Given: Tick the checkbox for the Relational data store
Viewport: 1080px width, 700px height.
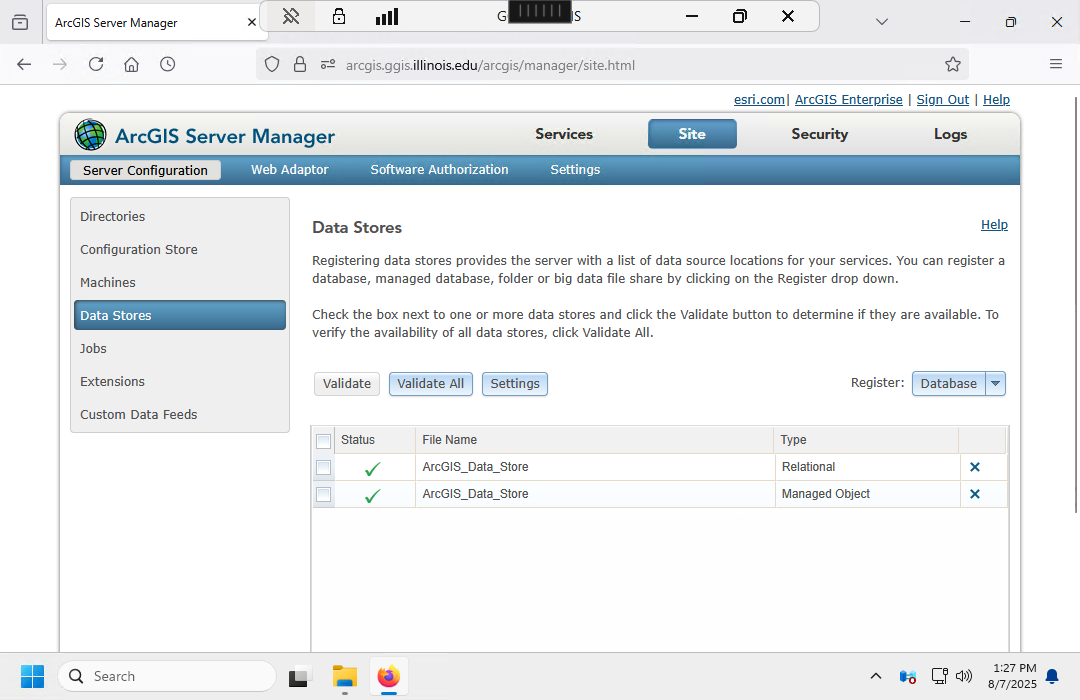Looking at the screenshot, I should coord(323,467).
